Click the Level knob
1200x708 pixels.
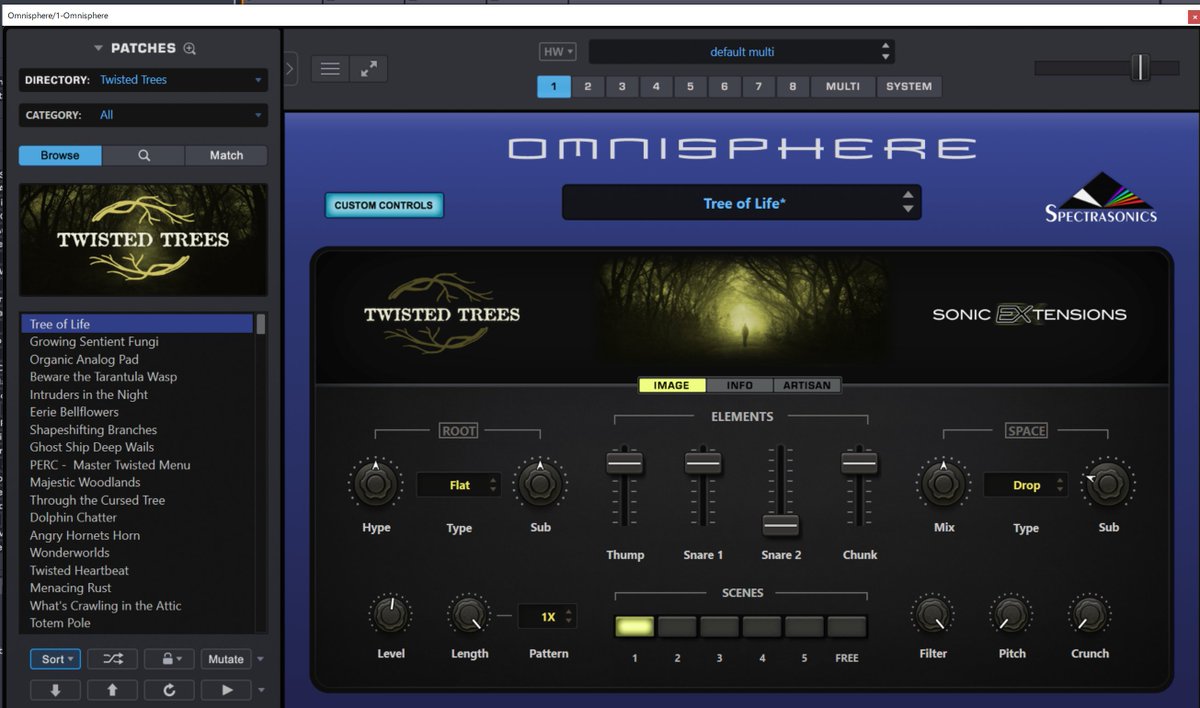(x=390, y=615)
